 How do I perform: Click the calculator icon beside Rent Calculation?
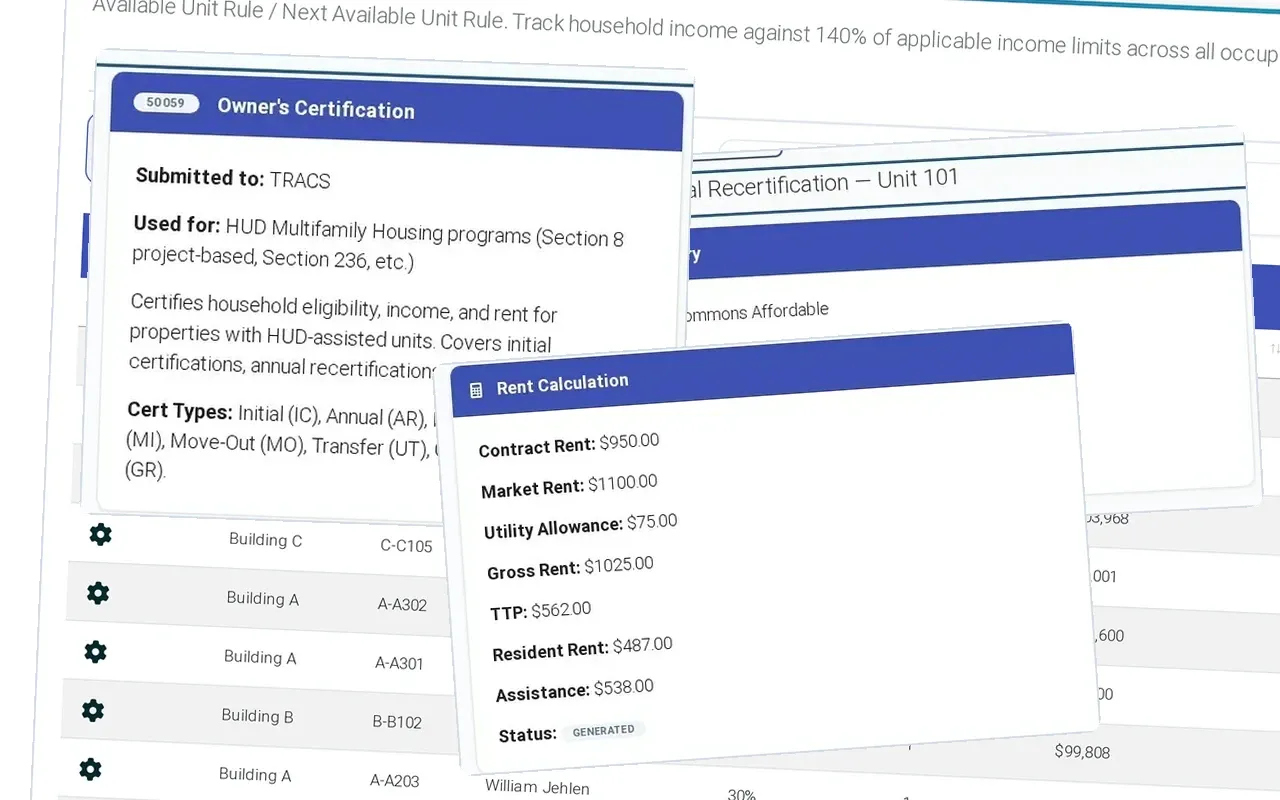tap(476, 390)
